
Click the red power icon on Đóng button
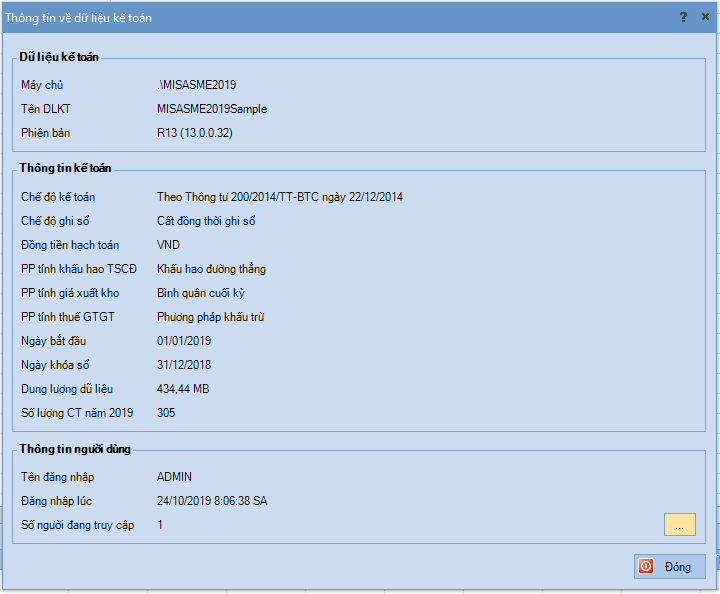click(x=646, y=566)
